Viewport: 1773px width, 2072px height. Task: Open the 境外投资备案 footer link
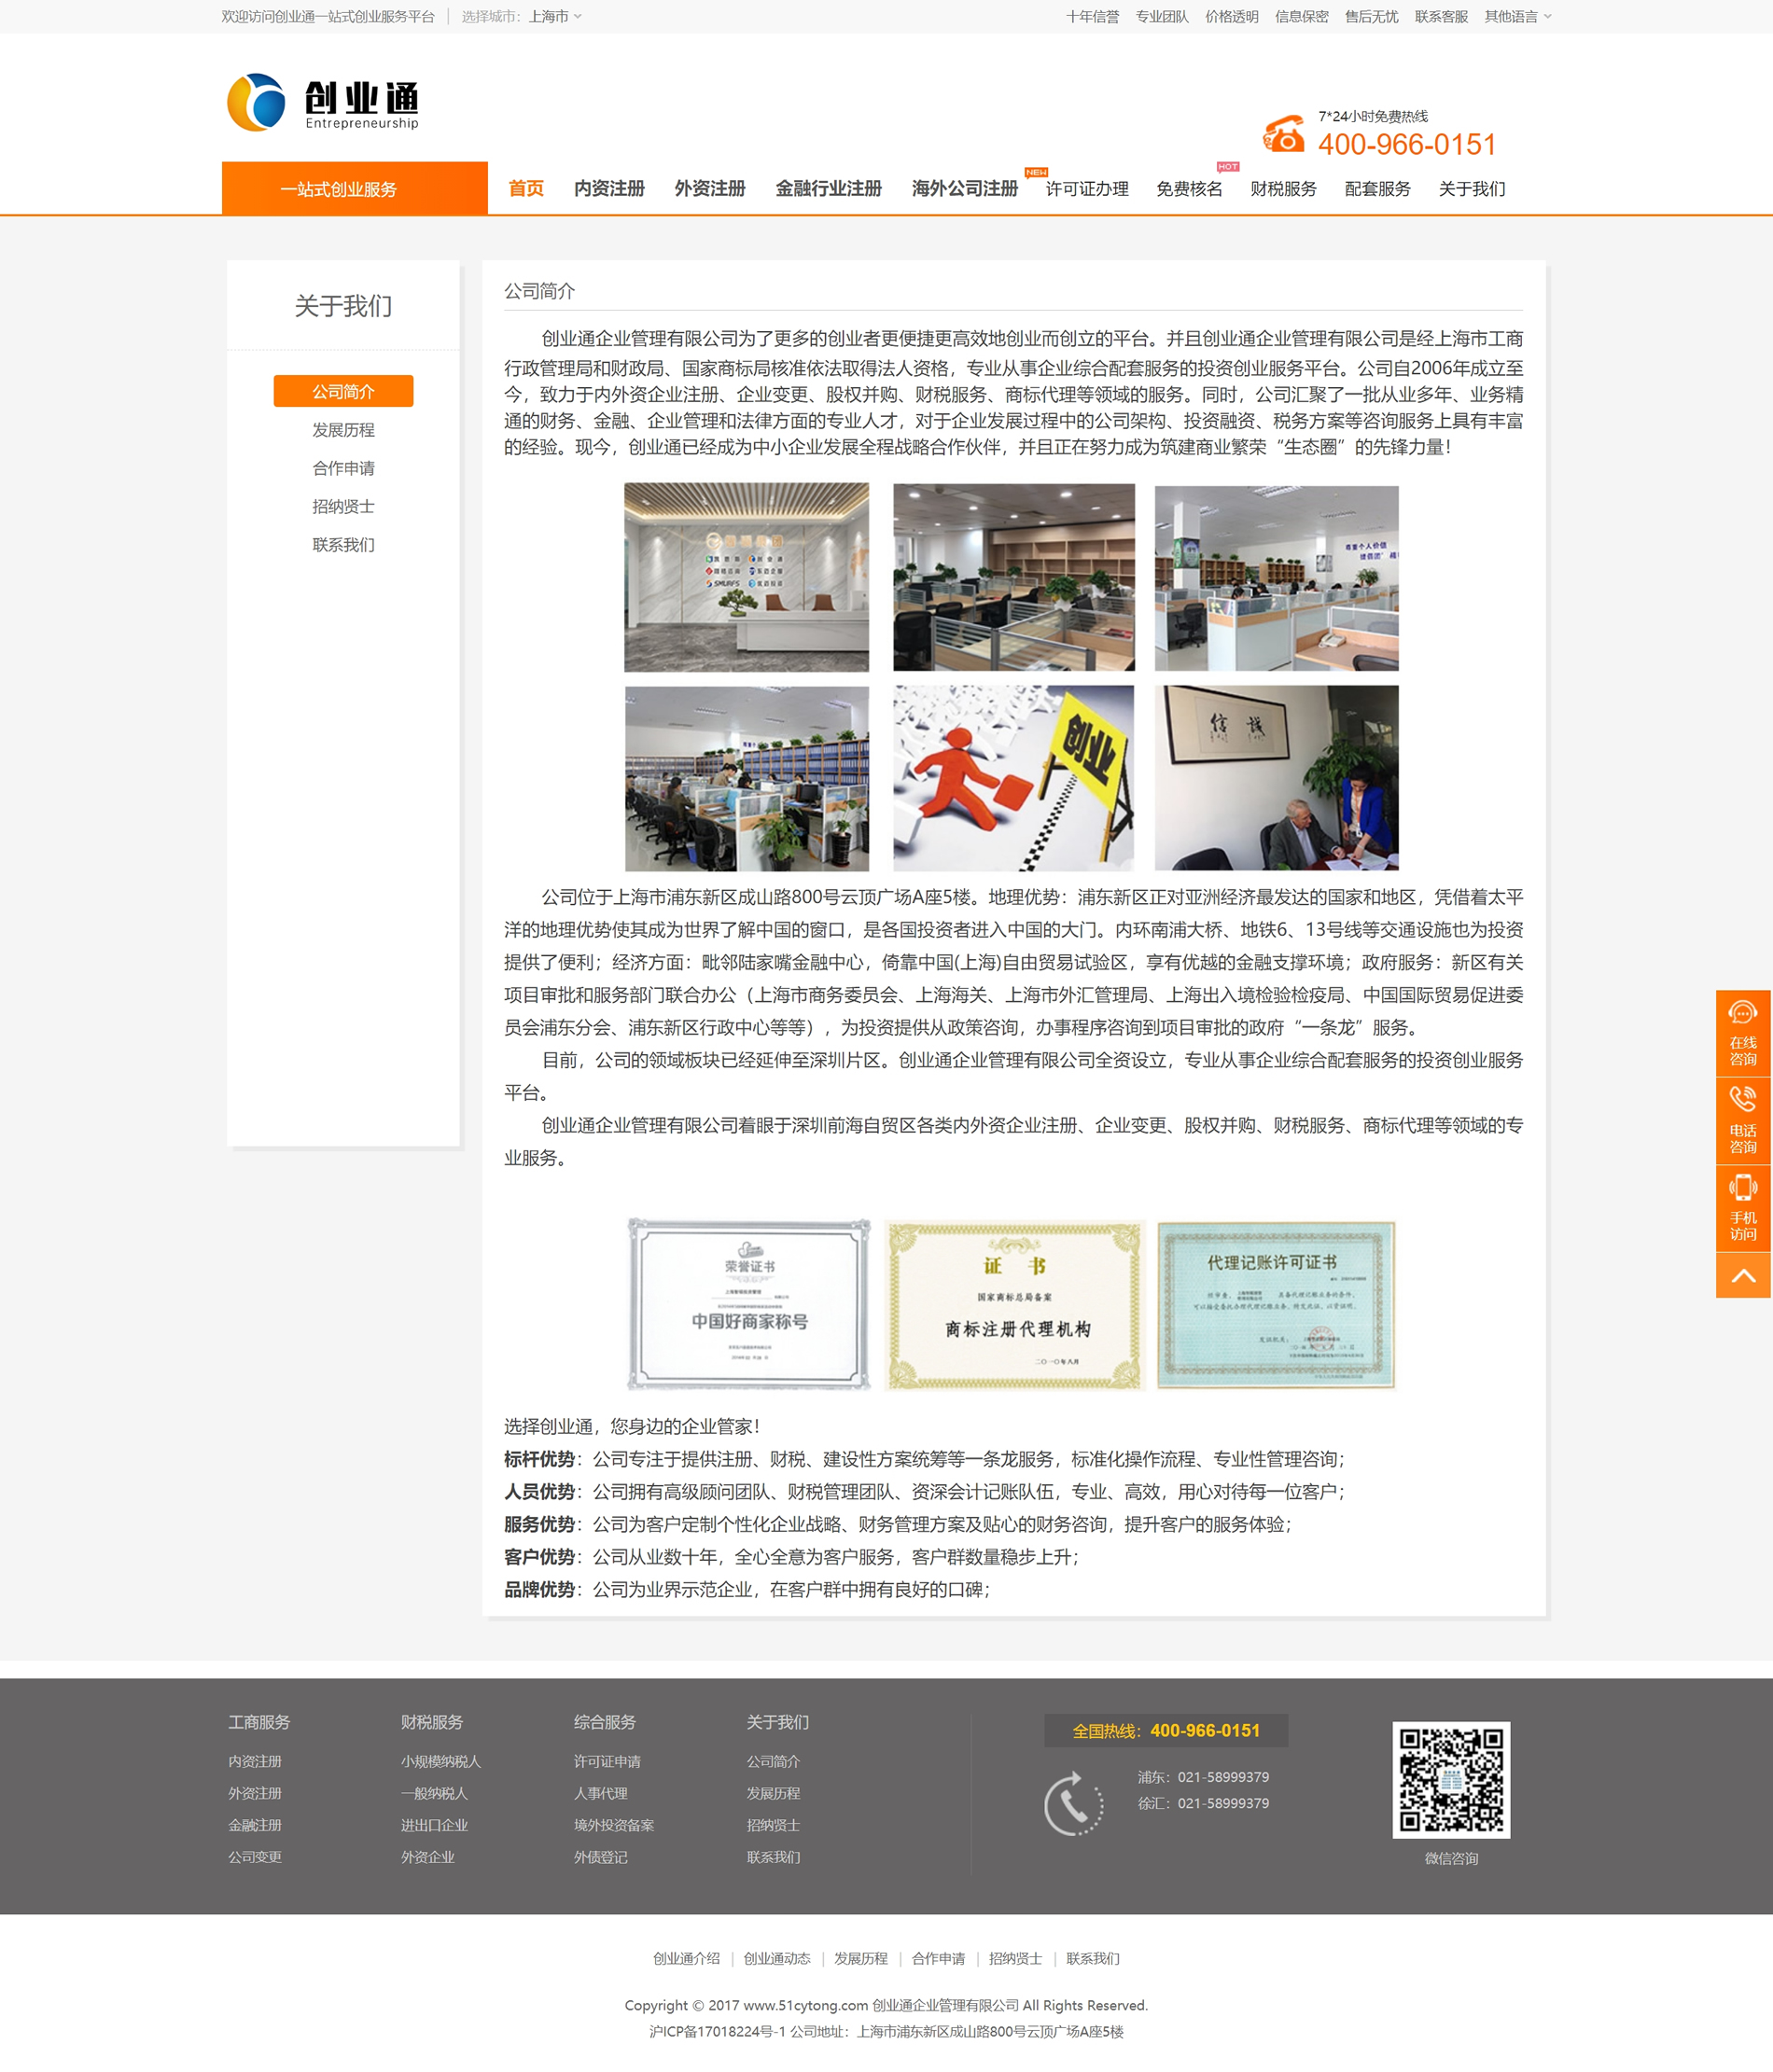pos(613,1825)
